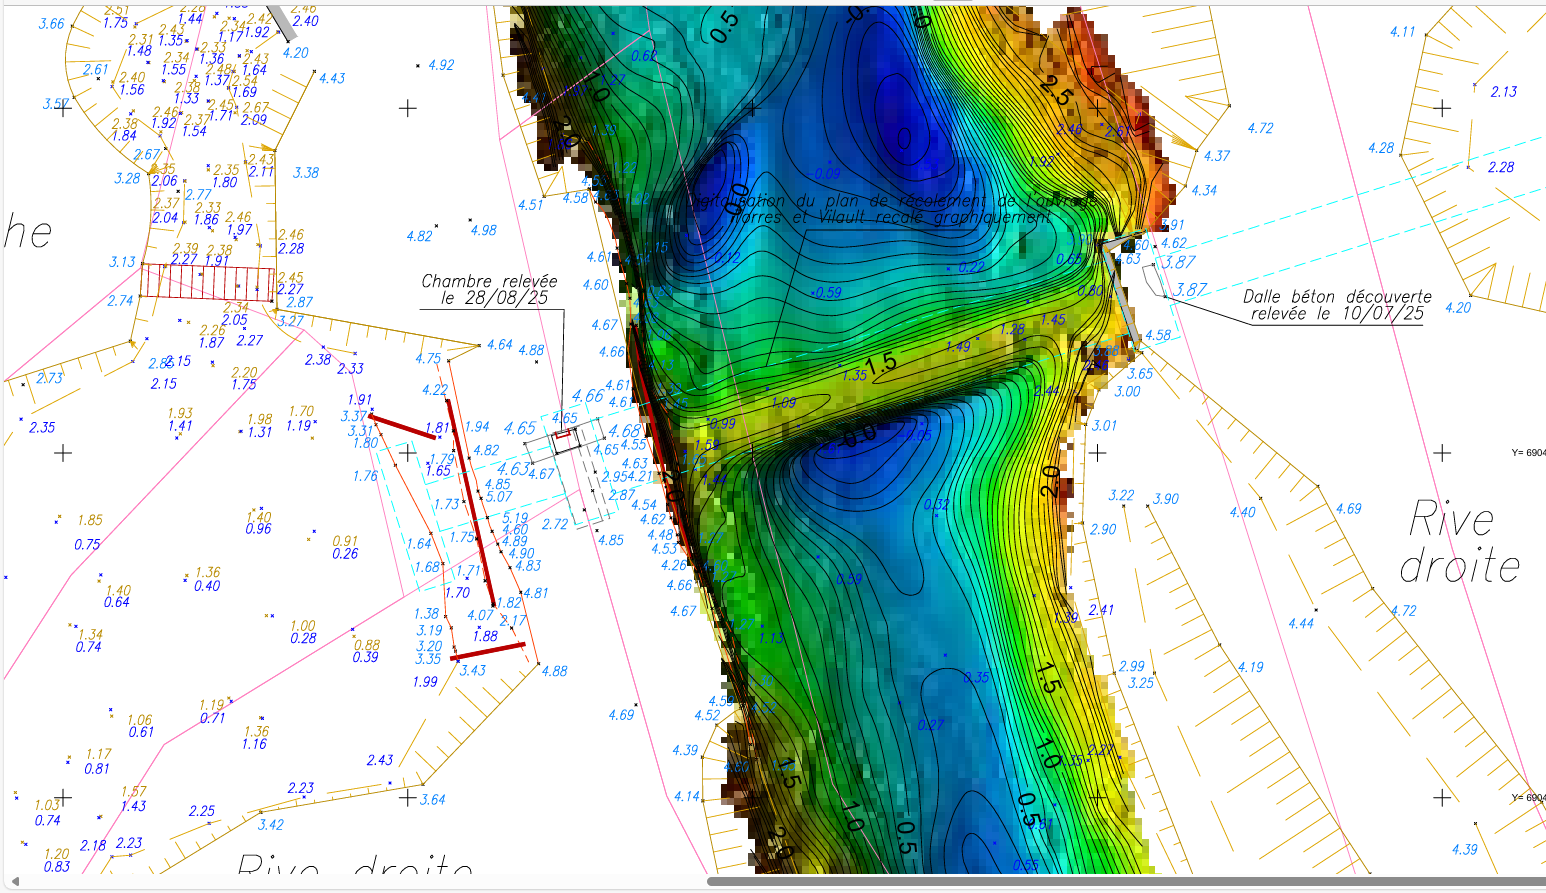Click the 2.13 elevation label at top right
This screenshot has height=893, width=1546.
(1503, 92)
